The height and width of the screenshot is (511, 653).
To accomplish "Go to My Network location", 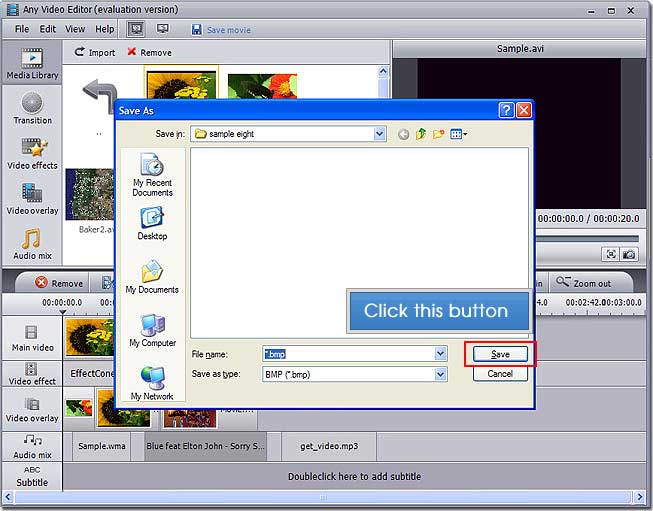I will 152,383.
